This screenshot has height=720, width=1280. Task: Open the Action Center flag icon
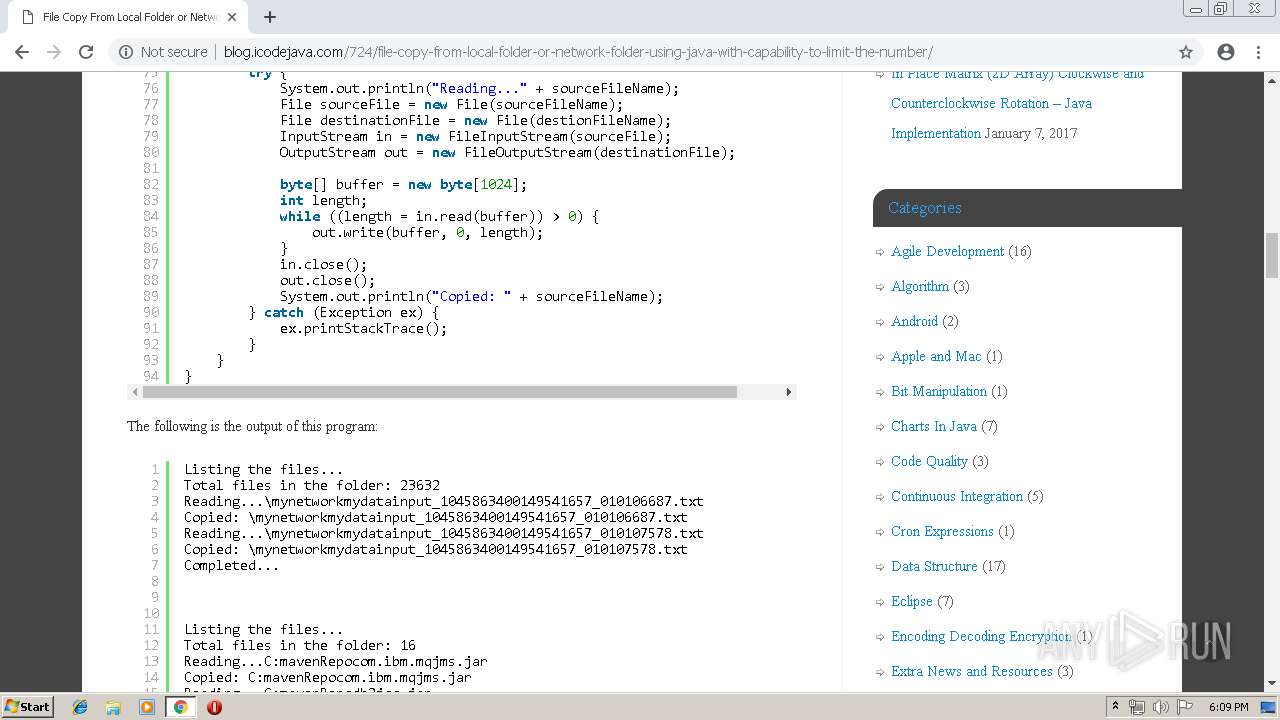(1184, 707)
